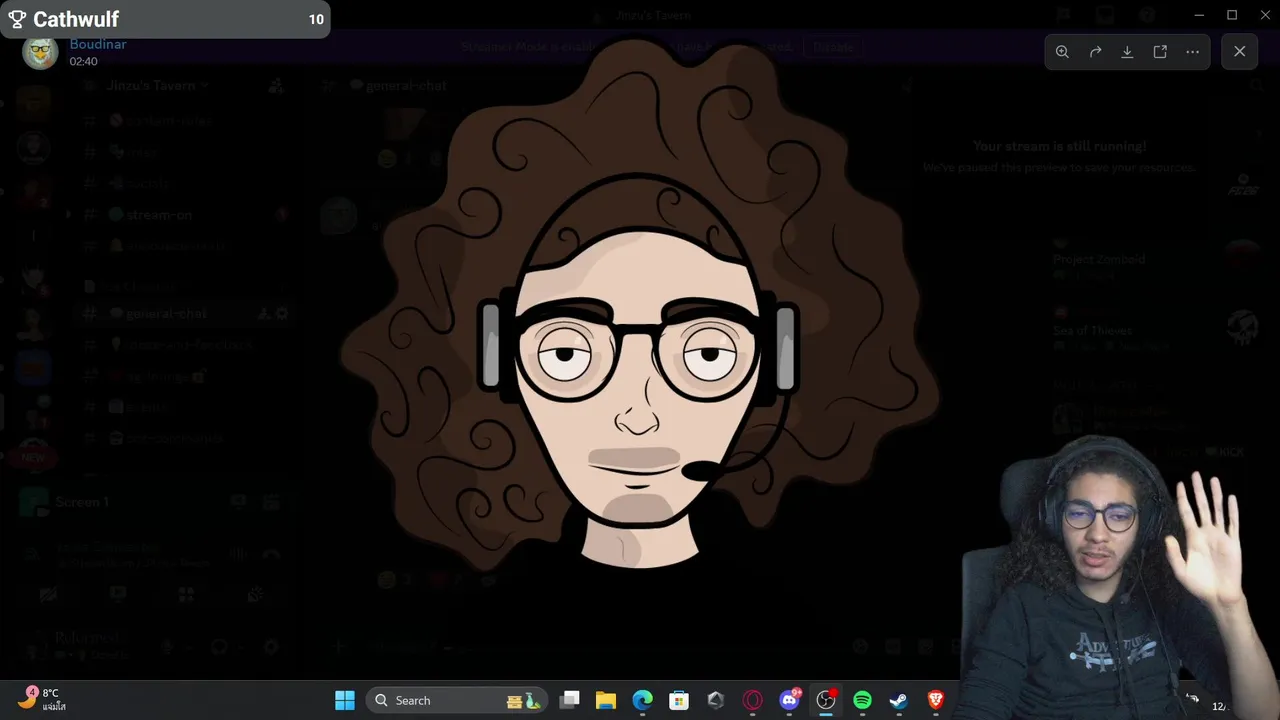The height and width of the screenshot is (720, 1280).
Task: Forward the image using the curved arrow icon
Action: pyautogui.click(x=1095, y=52)
